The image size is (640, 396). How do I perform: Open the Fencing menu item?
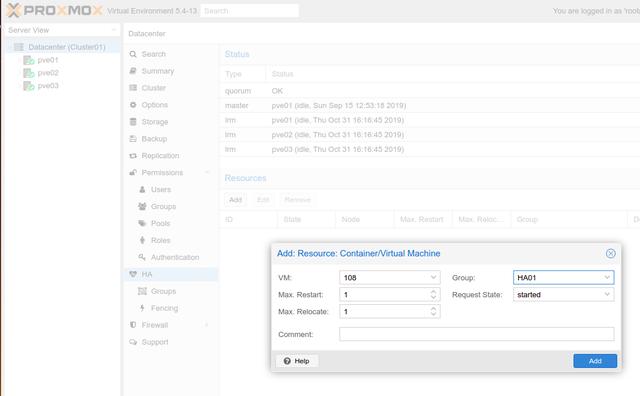point(171,308)
